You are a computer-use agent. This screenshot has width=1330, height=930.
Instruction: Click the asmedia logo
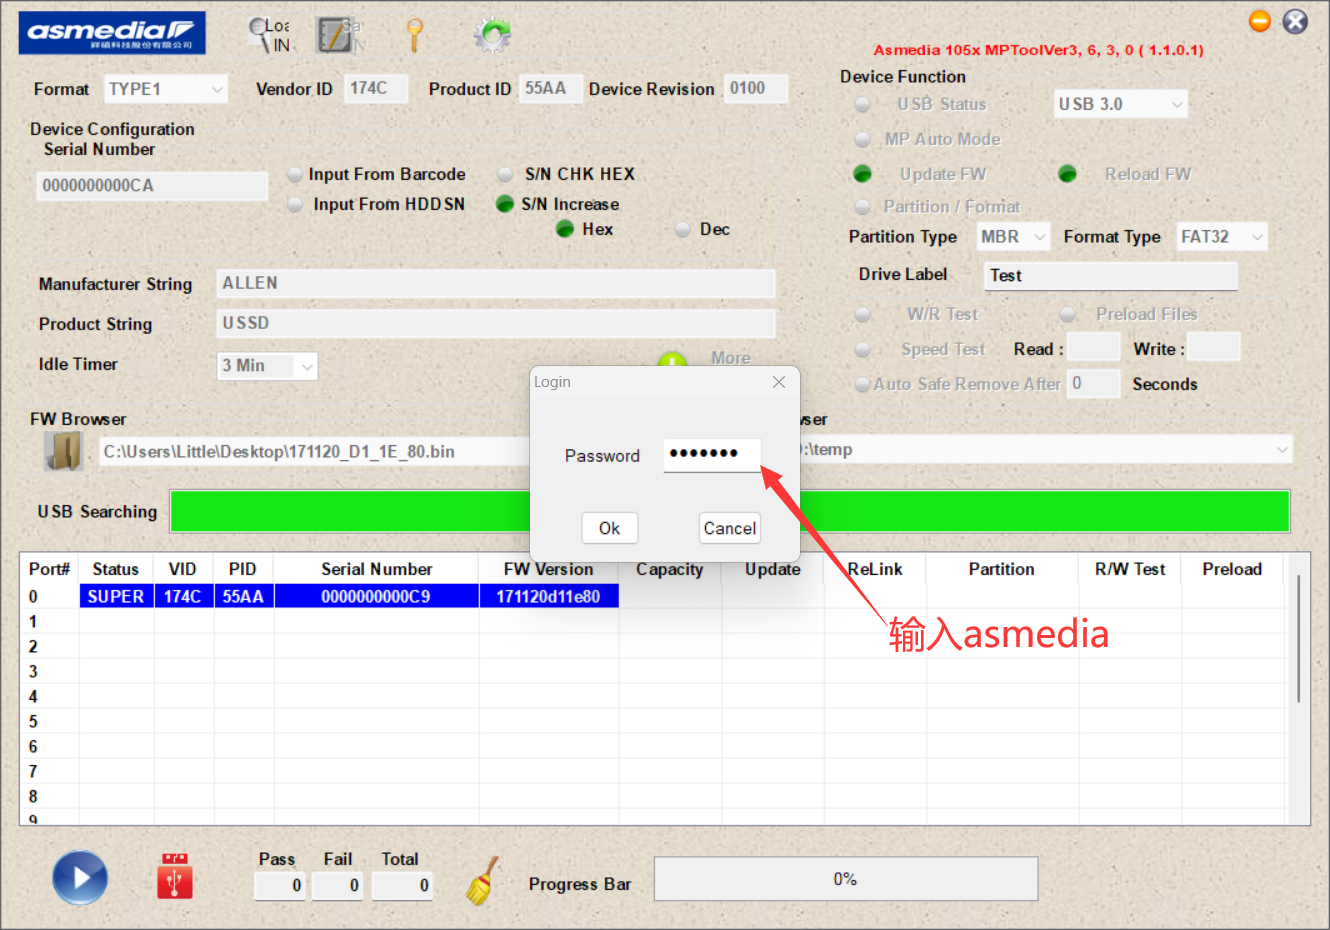[112, 33]
